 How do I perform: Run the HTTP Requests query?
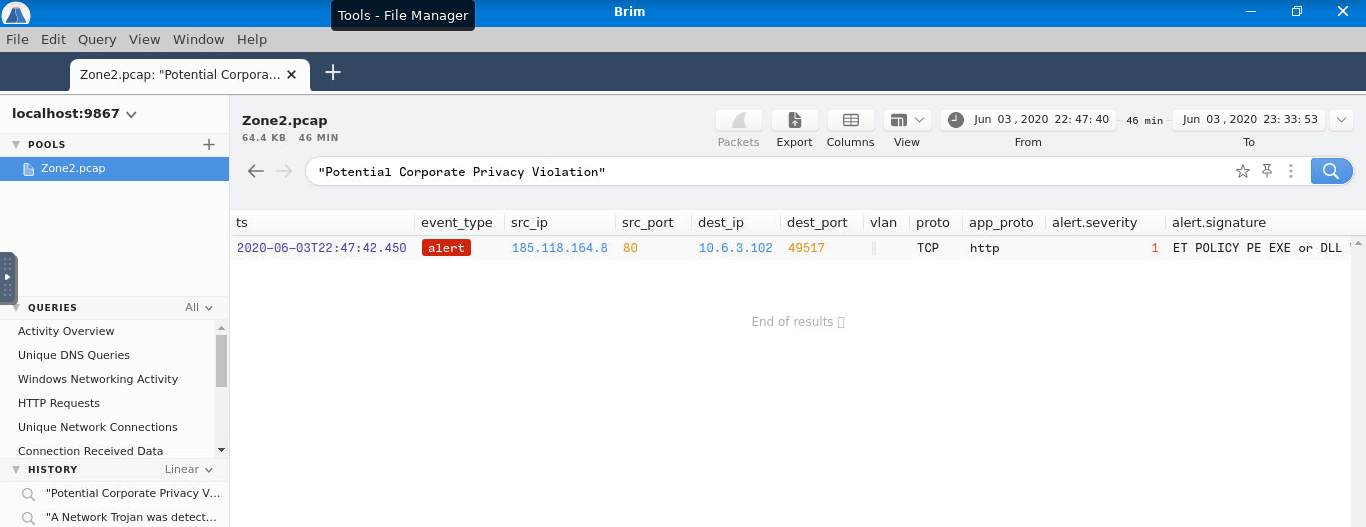pyautogui.click(x=59, y=403)
